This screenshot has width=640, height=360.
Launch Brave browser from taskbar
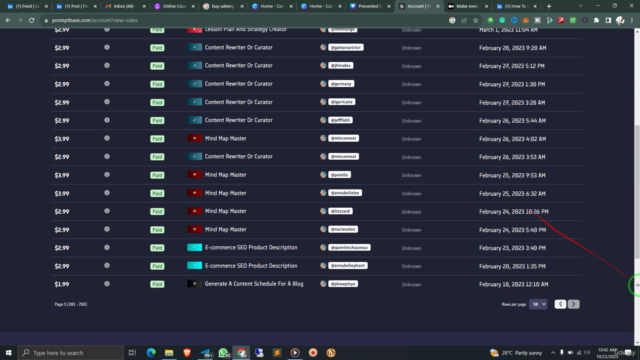(187, 353)
